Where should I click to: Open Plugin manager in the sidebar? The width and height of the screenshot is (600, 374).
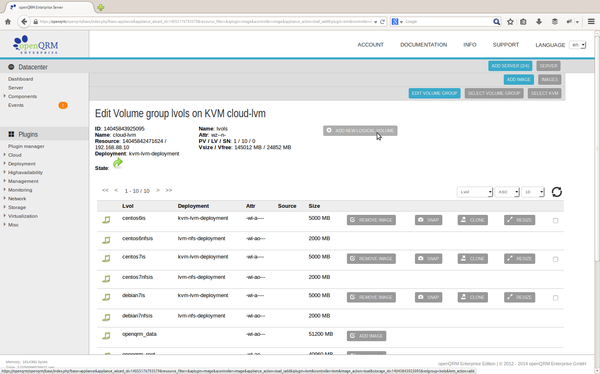coord(26,146)
